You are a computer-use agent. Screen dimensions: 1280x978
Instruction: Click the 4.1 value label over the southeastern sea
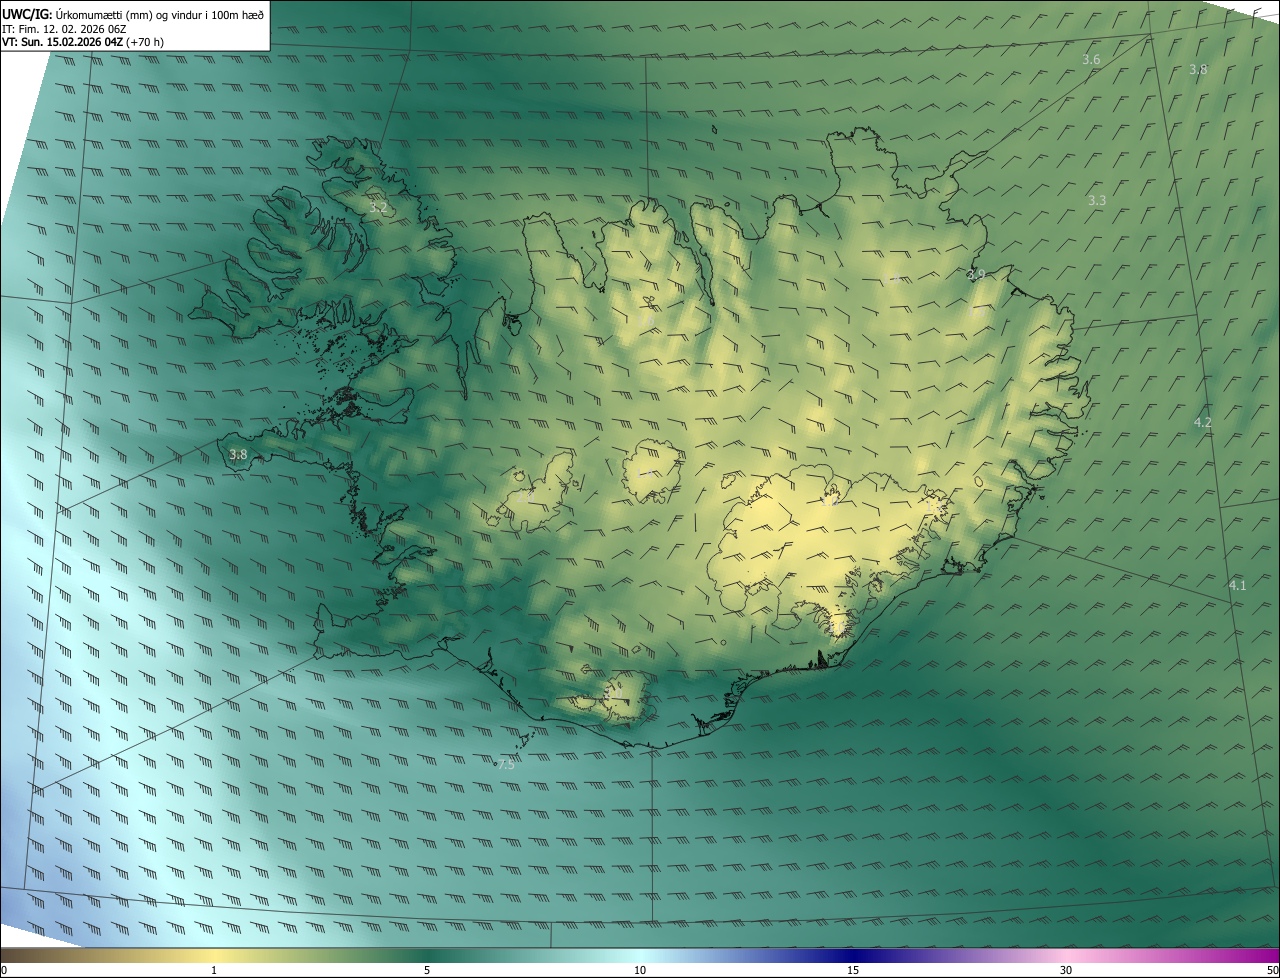coord(1238,585)
